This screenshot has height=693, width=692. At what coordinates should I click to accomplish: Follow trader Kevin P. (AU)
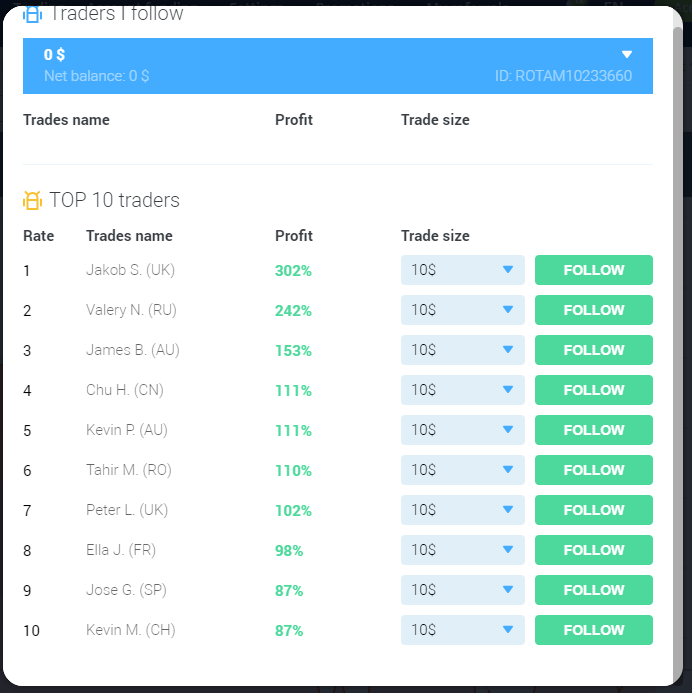coord(593,430)
